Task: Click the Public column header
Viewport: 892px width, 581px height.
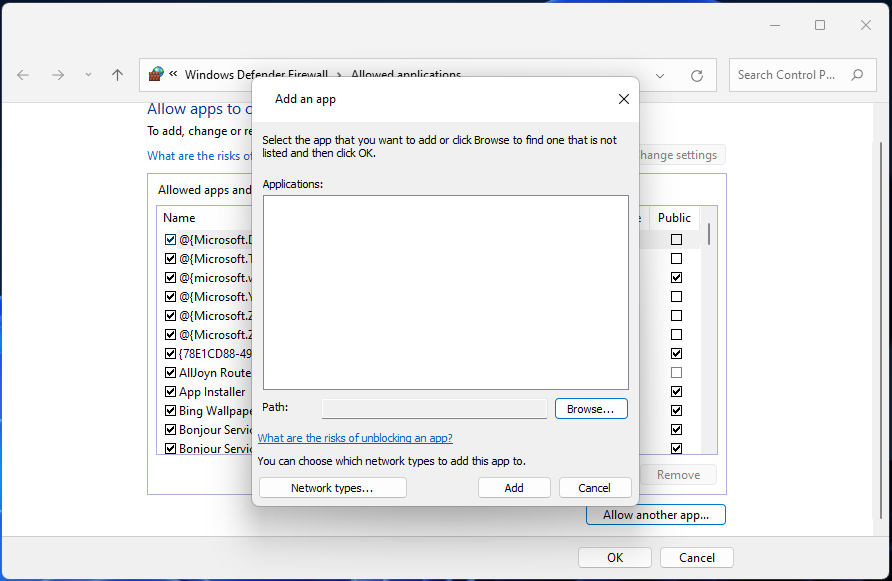Action: click(674, 218)
